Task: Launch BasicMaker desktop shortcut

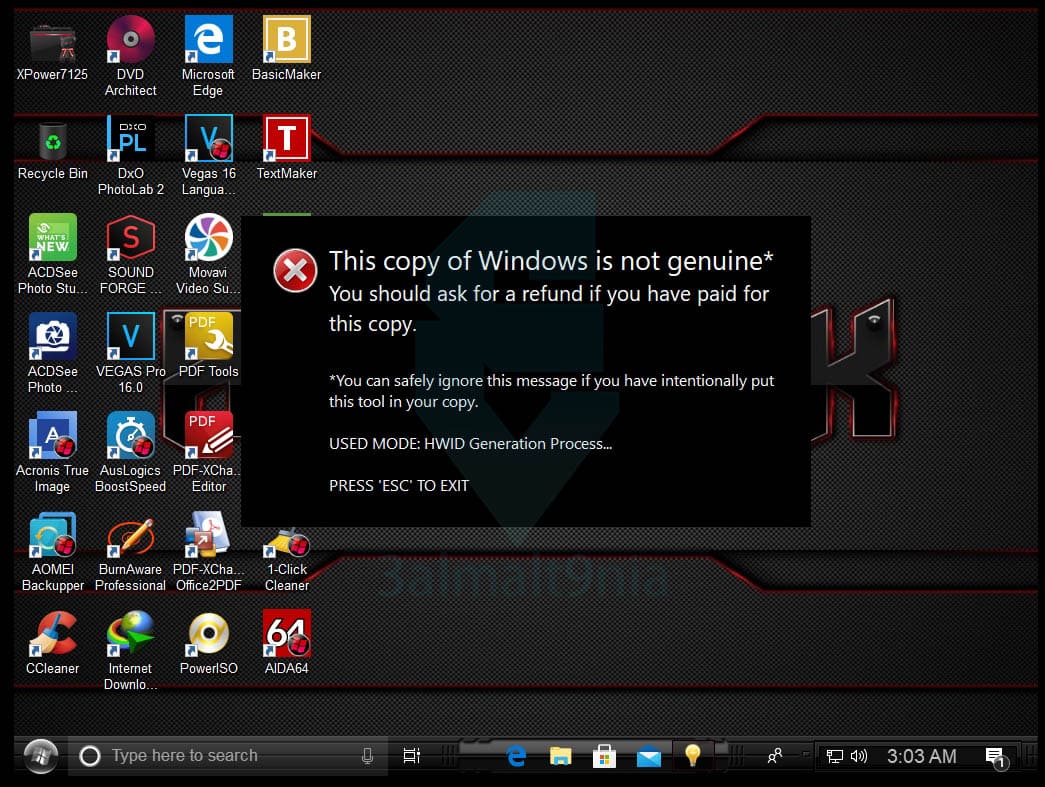Action: [x=287, y=40]
